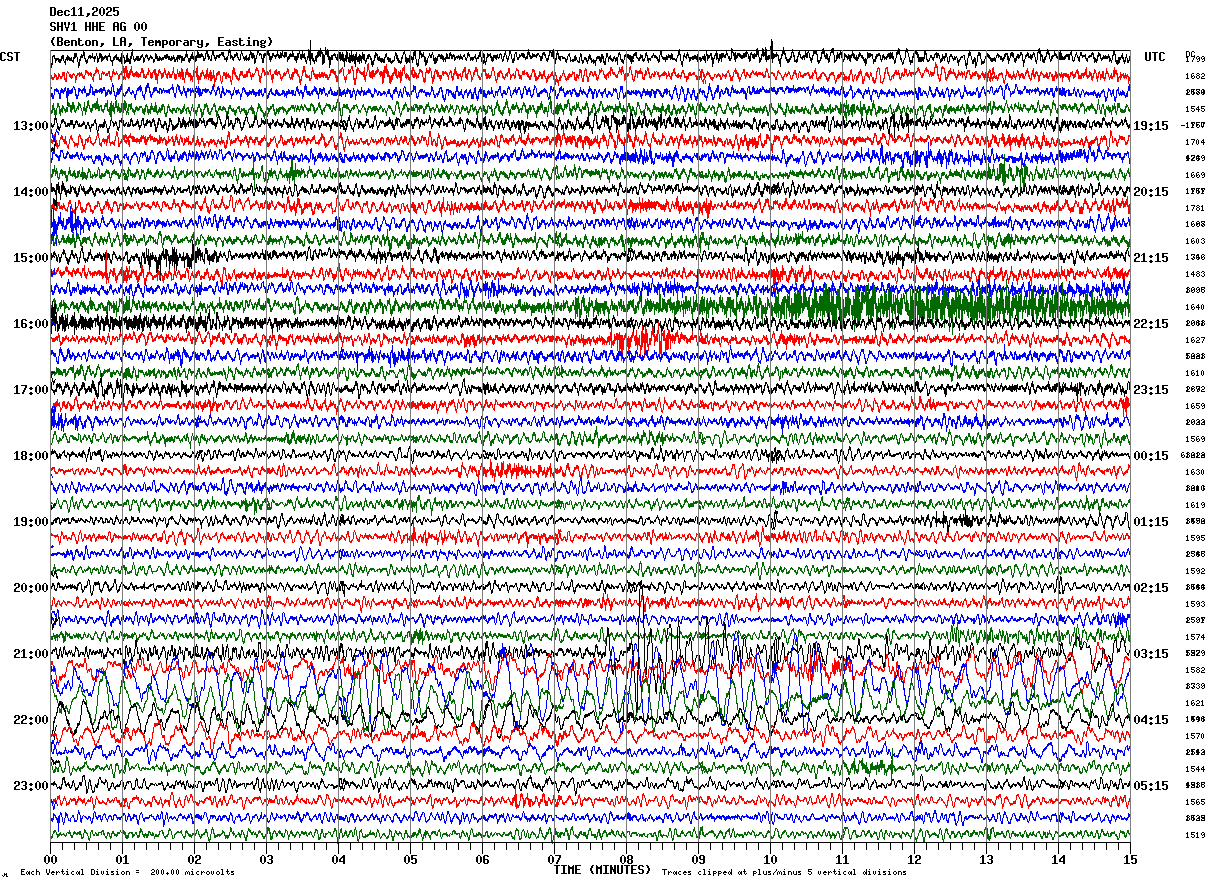
Task: Click the DC offset value 1669
Action: coord(1195,175)
